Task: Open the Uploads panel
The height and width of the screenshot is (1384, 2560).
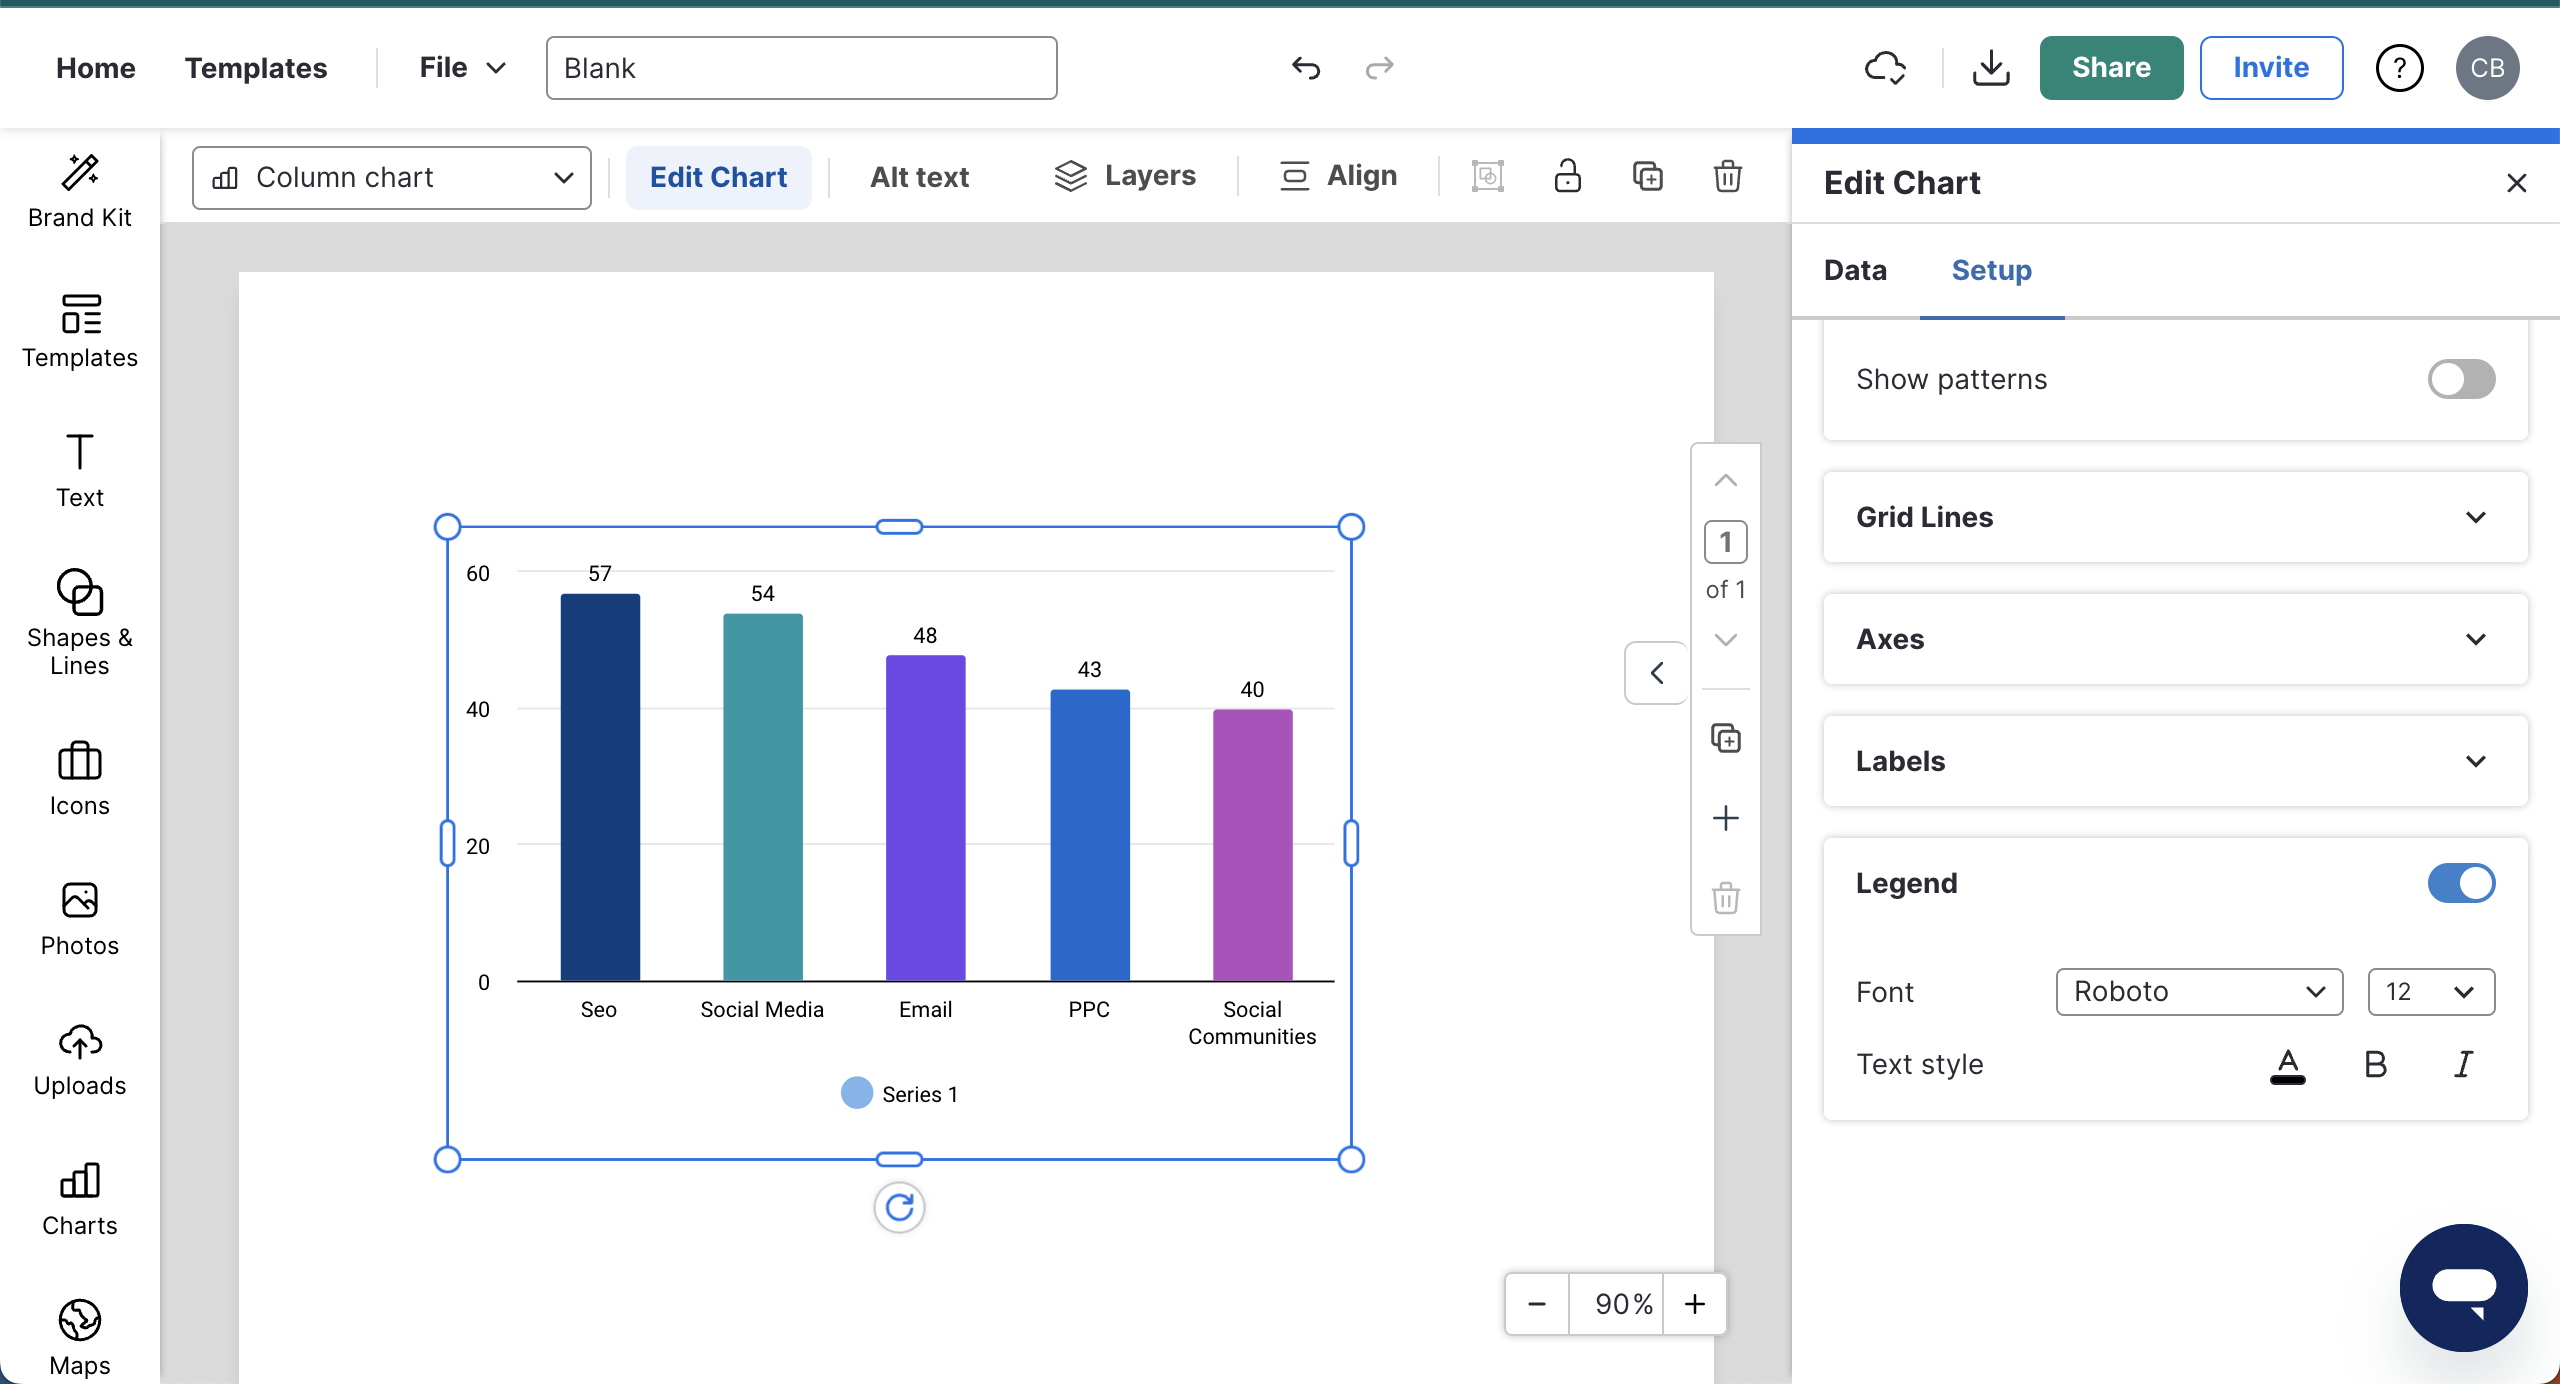Action: click(80, 1058)
